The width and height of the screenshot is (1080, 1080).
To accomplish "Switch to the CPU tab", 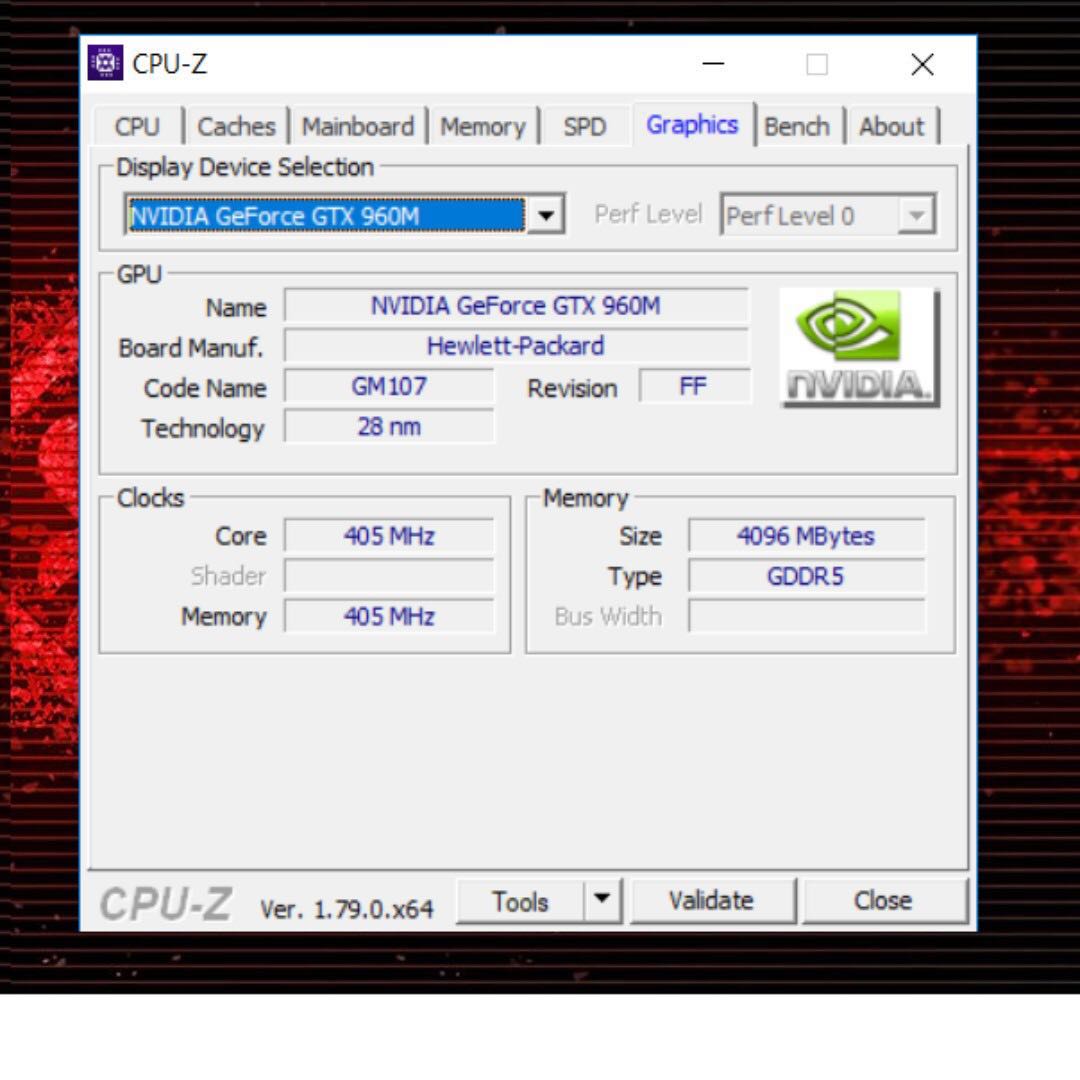I will (137, 126).
